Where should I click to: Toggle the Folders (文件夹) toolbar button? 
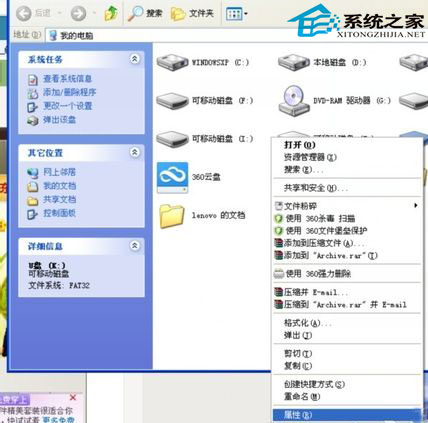coord(192,14)
